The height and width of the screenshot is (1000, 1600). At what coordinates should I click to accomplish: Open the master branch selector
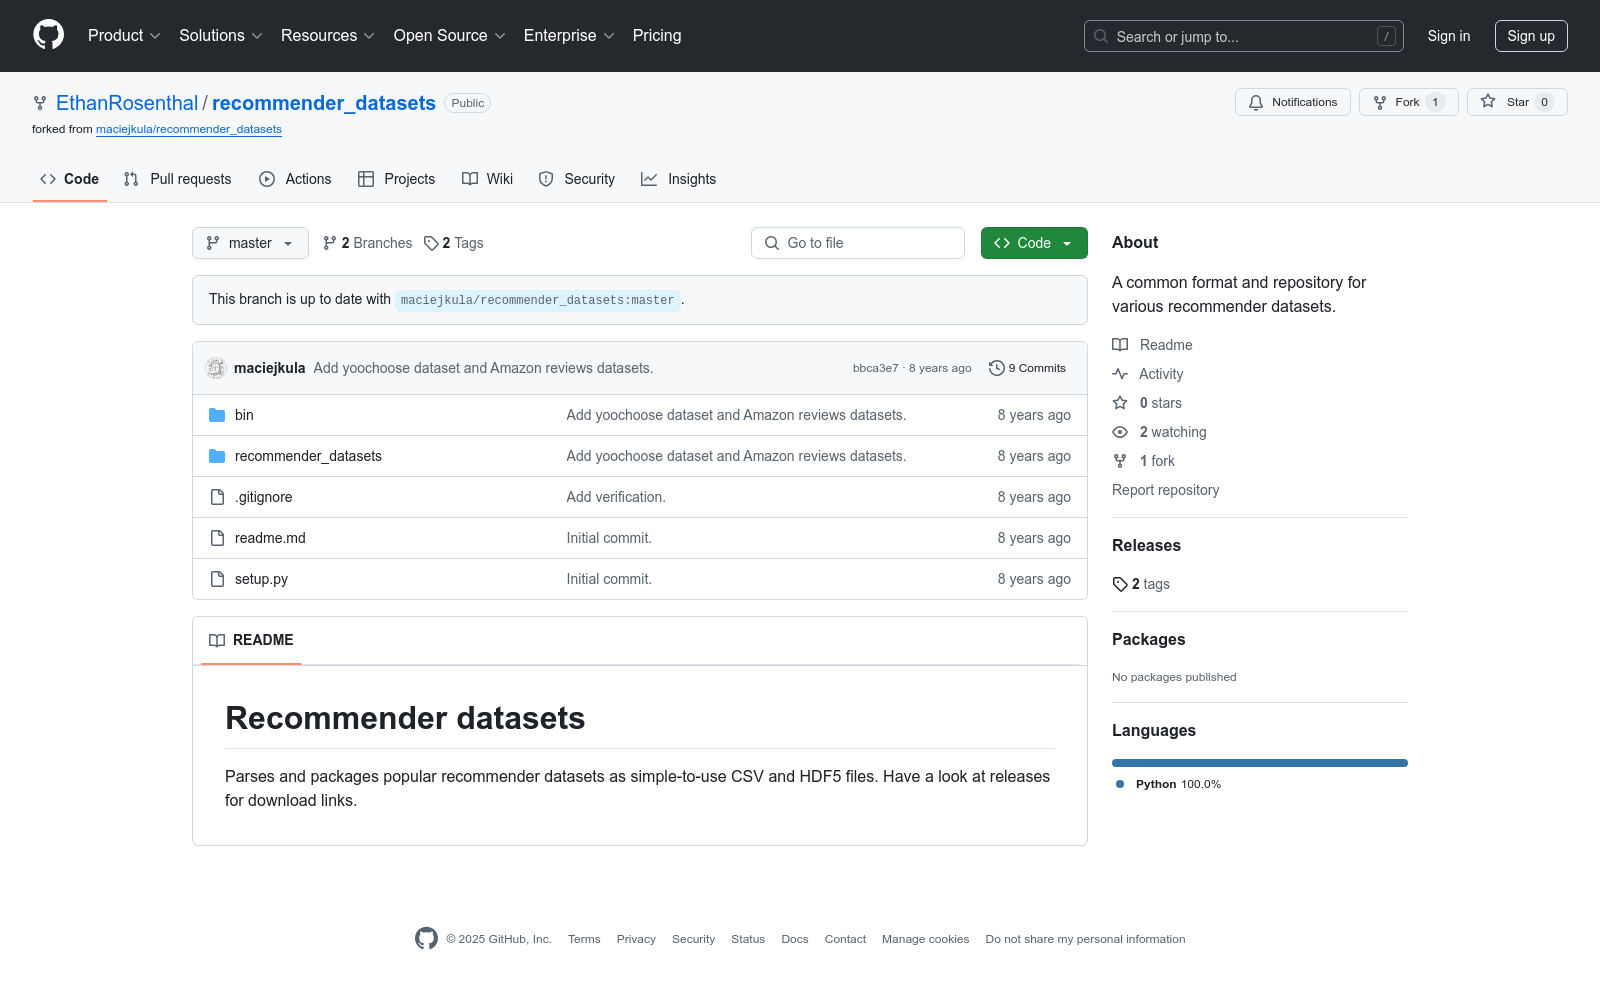(250, 243)
